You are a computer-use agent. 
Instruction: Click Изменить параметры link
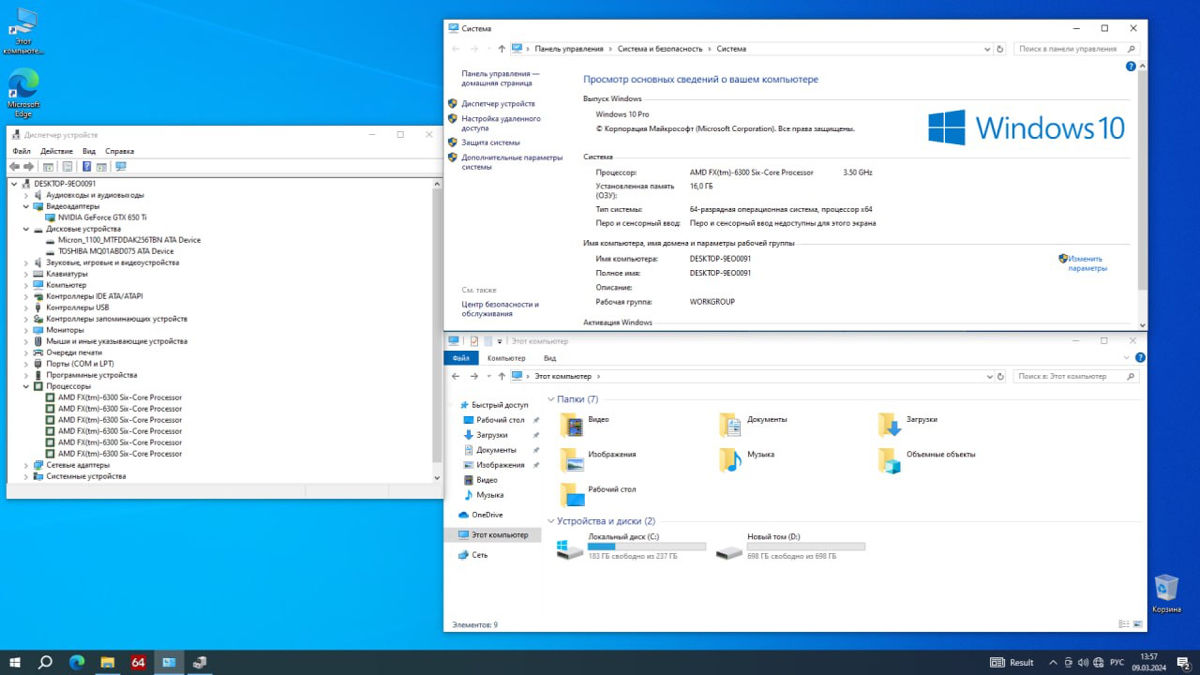click(x=1086, y=263)
